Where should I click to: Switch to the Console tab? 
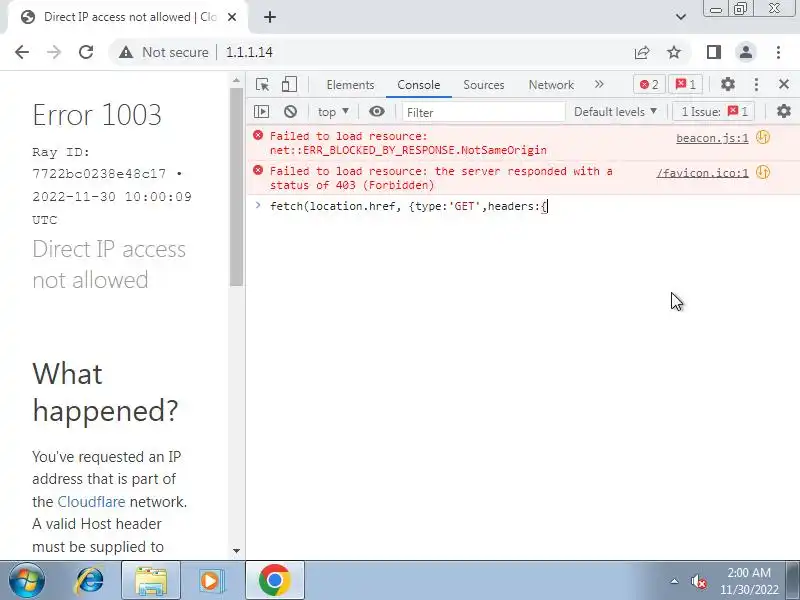pyautogui.click(x=418, y=85)
